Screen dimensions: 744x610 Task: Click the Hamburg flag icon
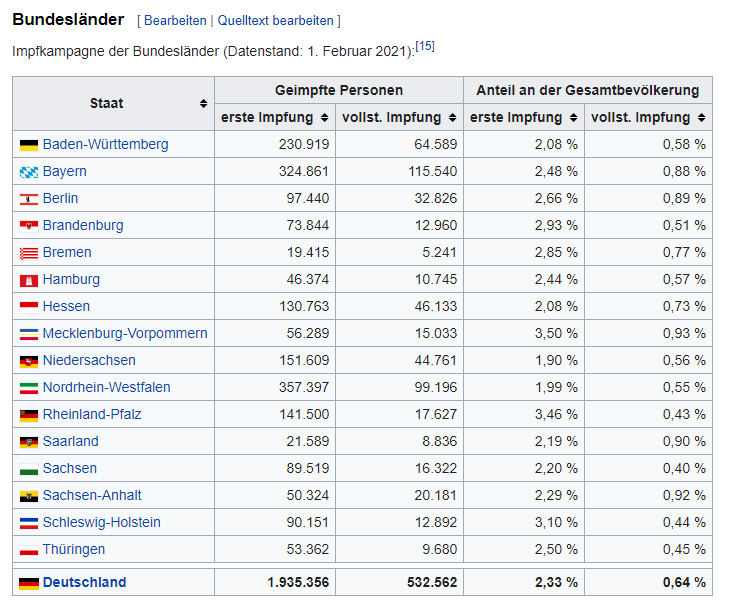pos(28,280)
